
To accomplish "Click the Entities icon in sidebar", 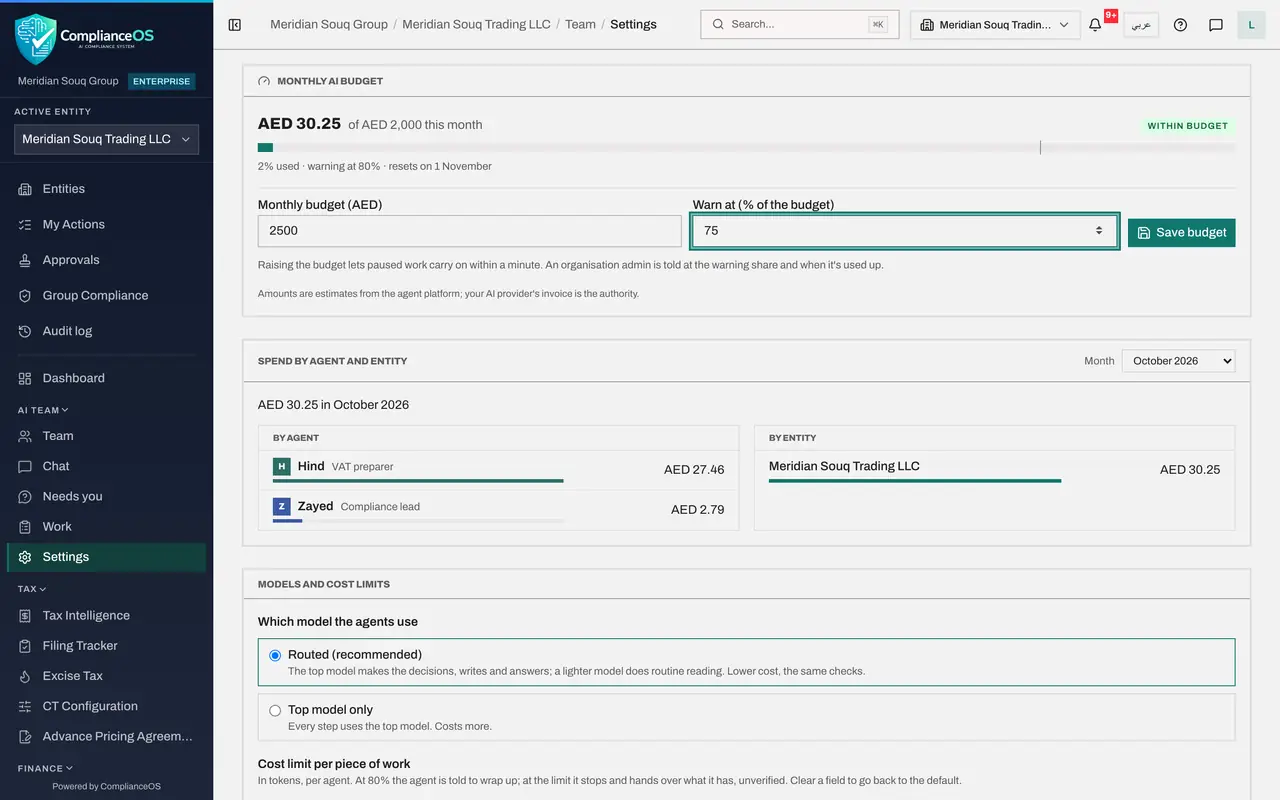I will [25, 189].
